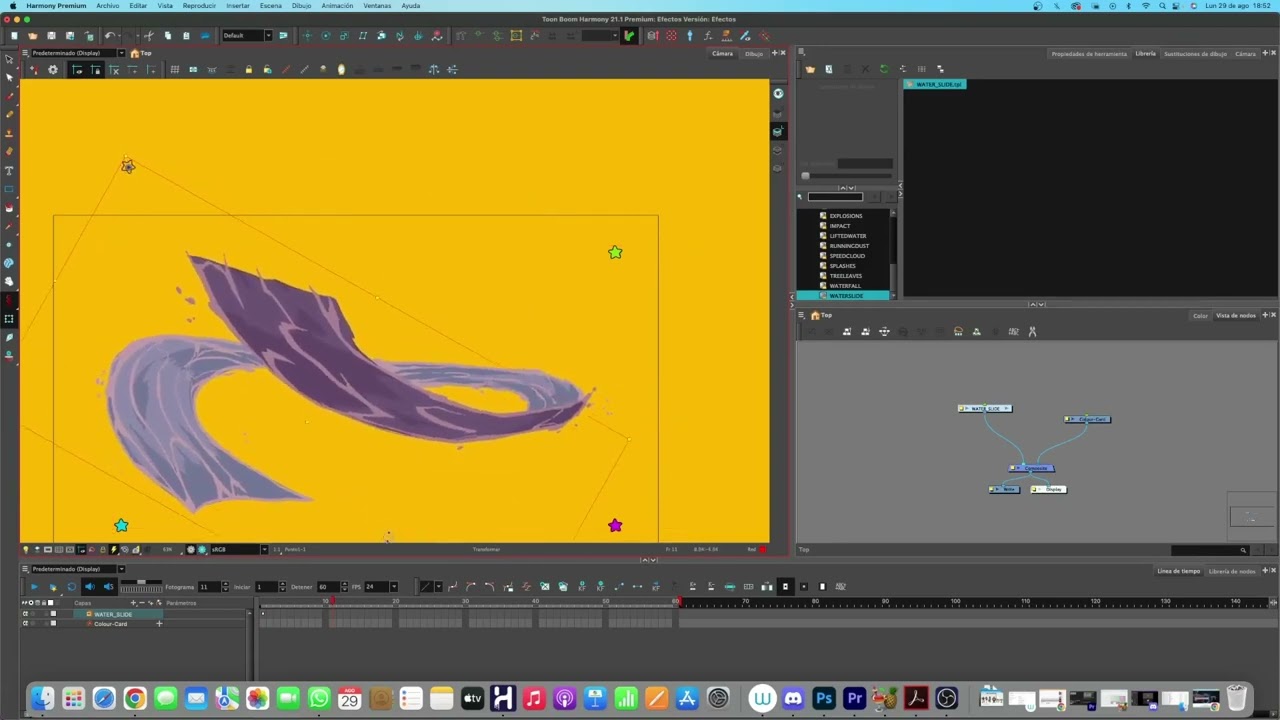The height and width of the screenshot is (720, 1280).
Task: Toggle the loop playback icon in the timeline
Action: click(71, 587)
